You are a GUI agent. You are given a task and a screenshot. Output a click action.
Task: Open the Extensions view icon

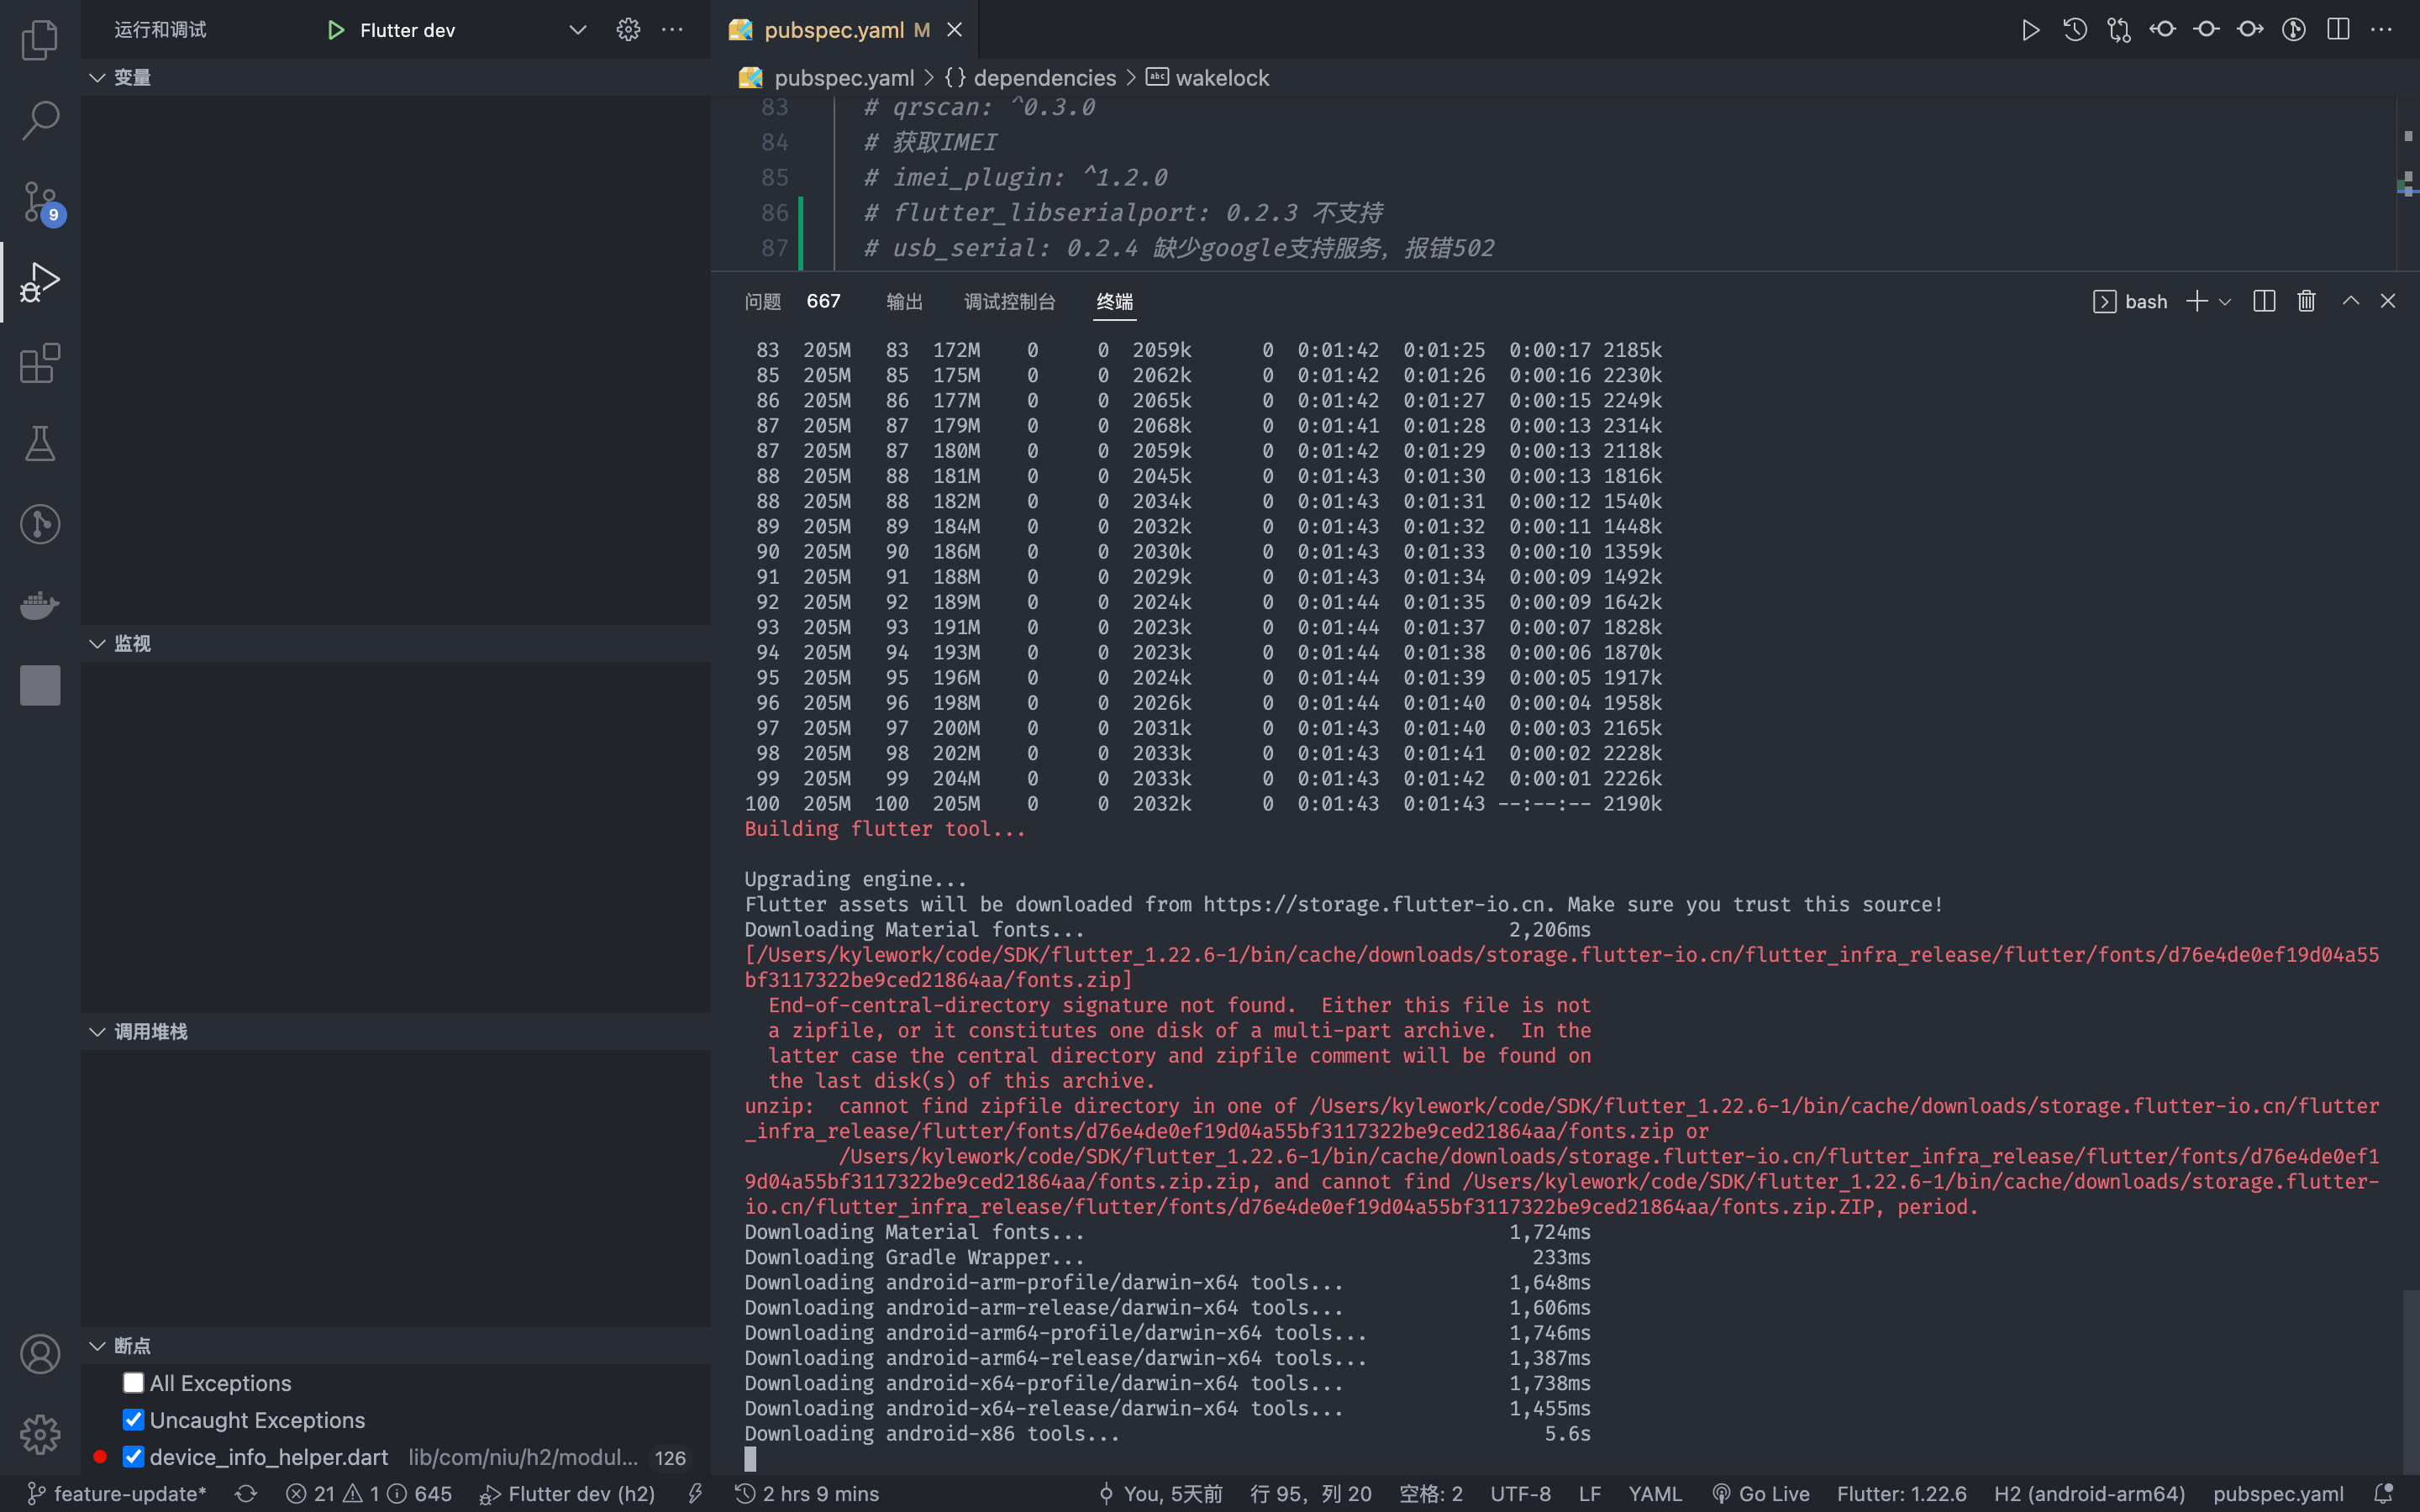click(40, 363)
